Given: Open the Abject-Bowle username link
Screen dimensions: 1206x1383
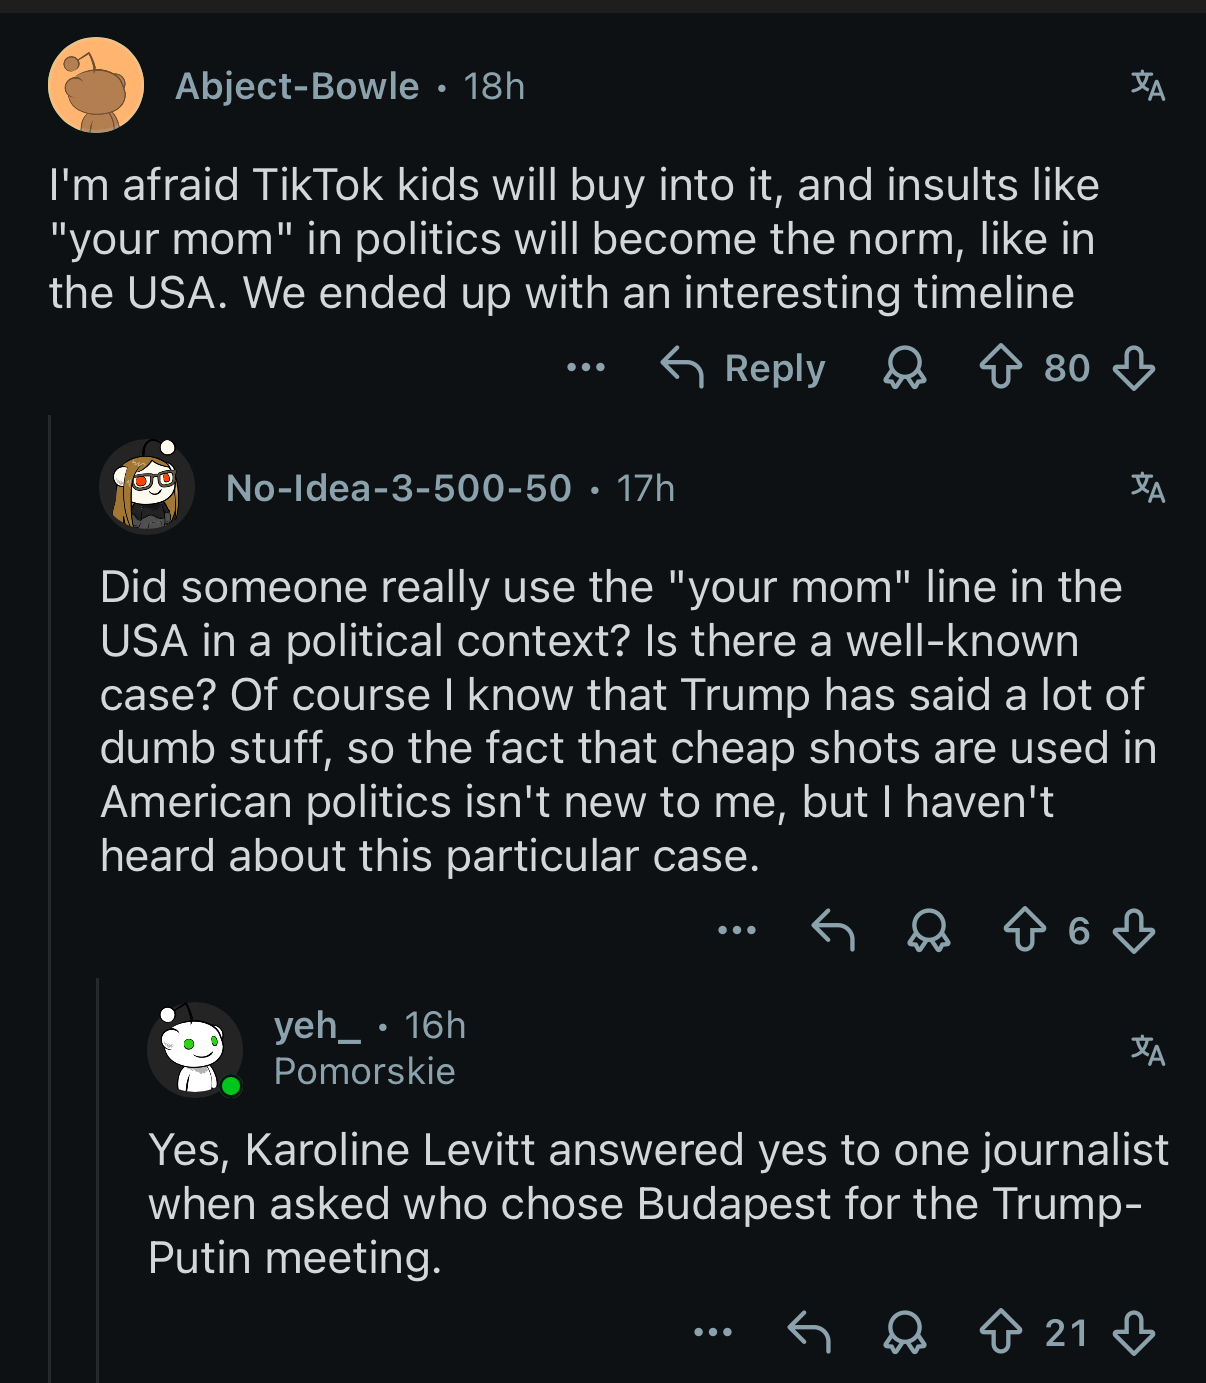Looking at the screenshot, I should 297,86.
